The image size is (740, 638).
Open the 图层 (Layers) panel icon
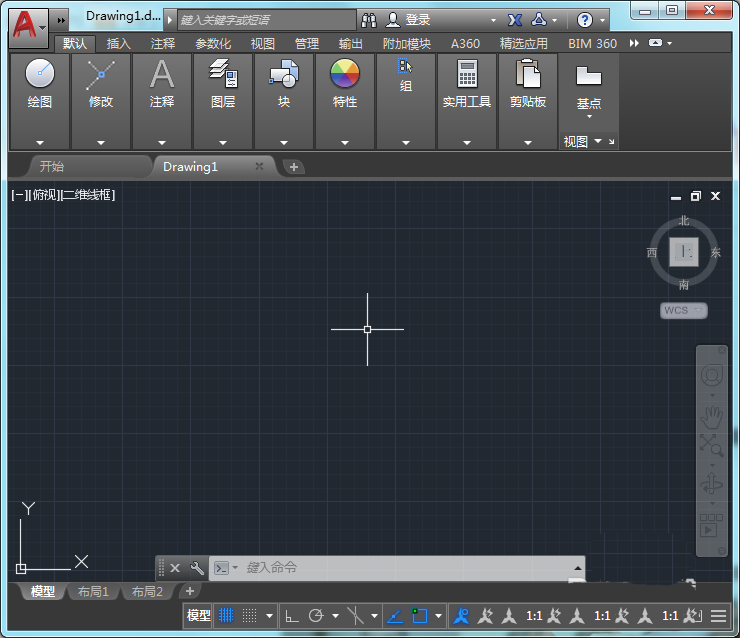point(223,74)
